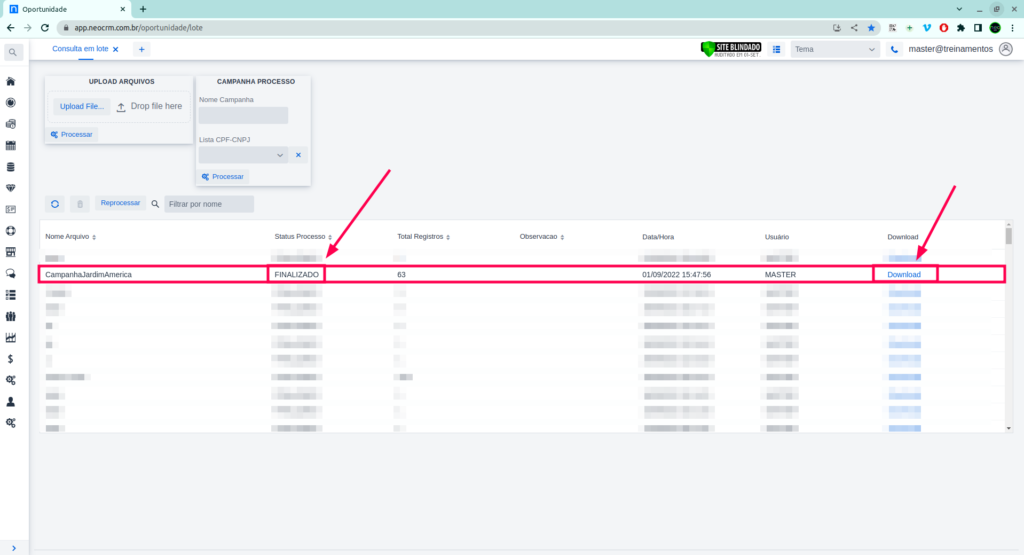The height and width of the screenshot is (555, 1024).
Task: Add a new app tab with plus
Action: pos(141,49)
